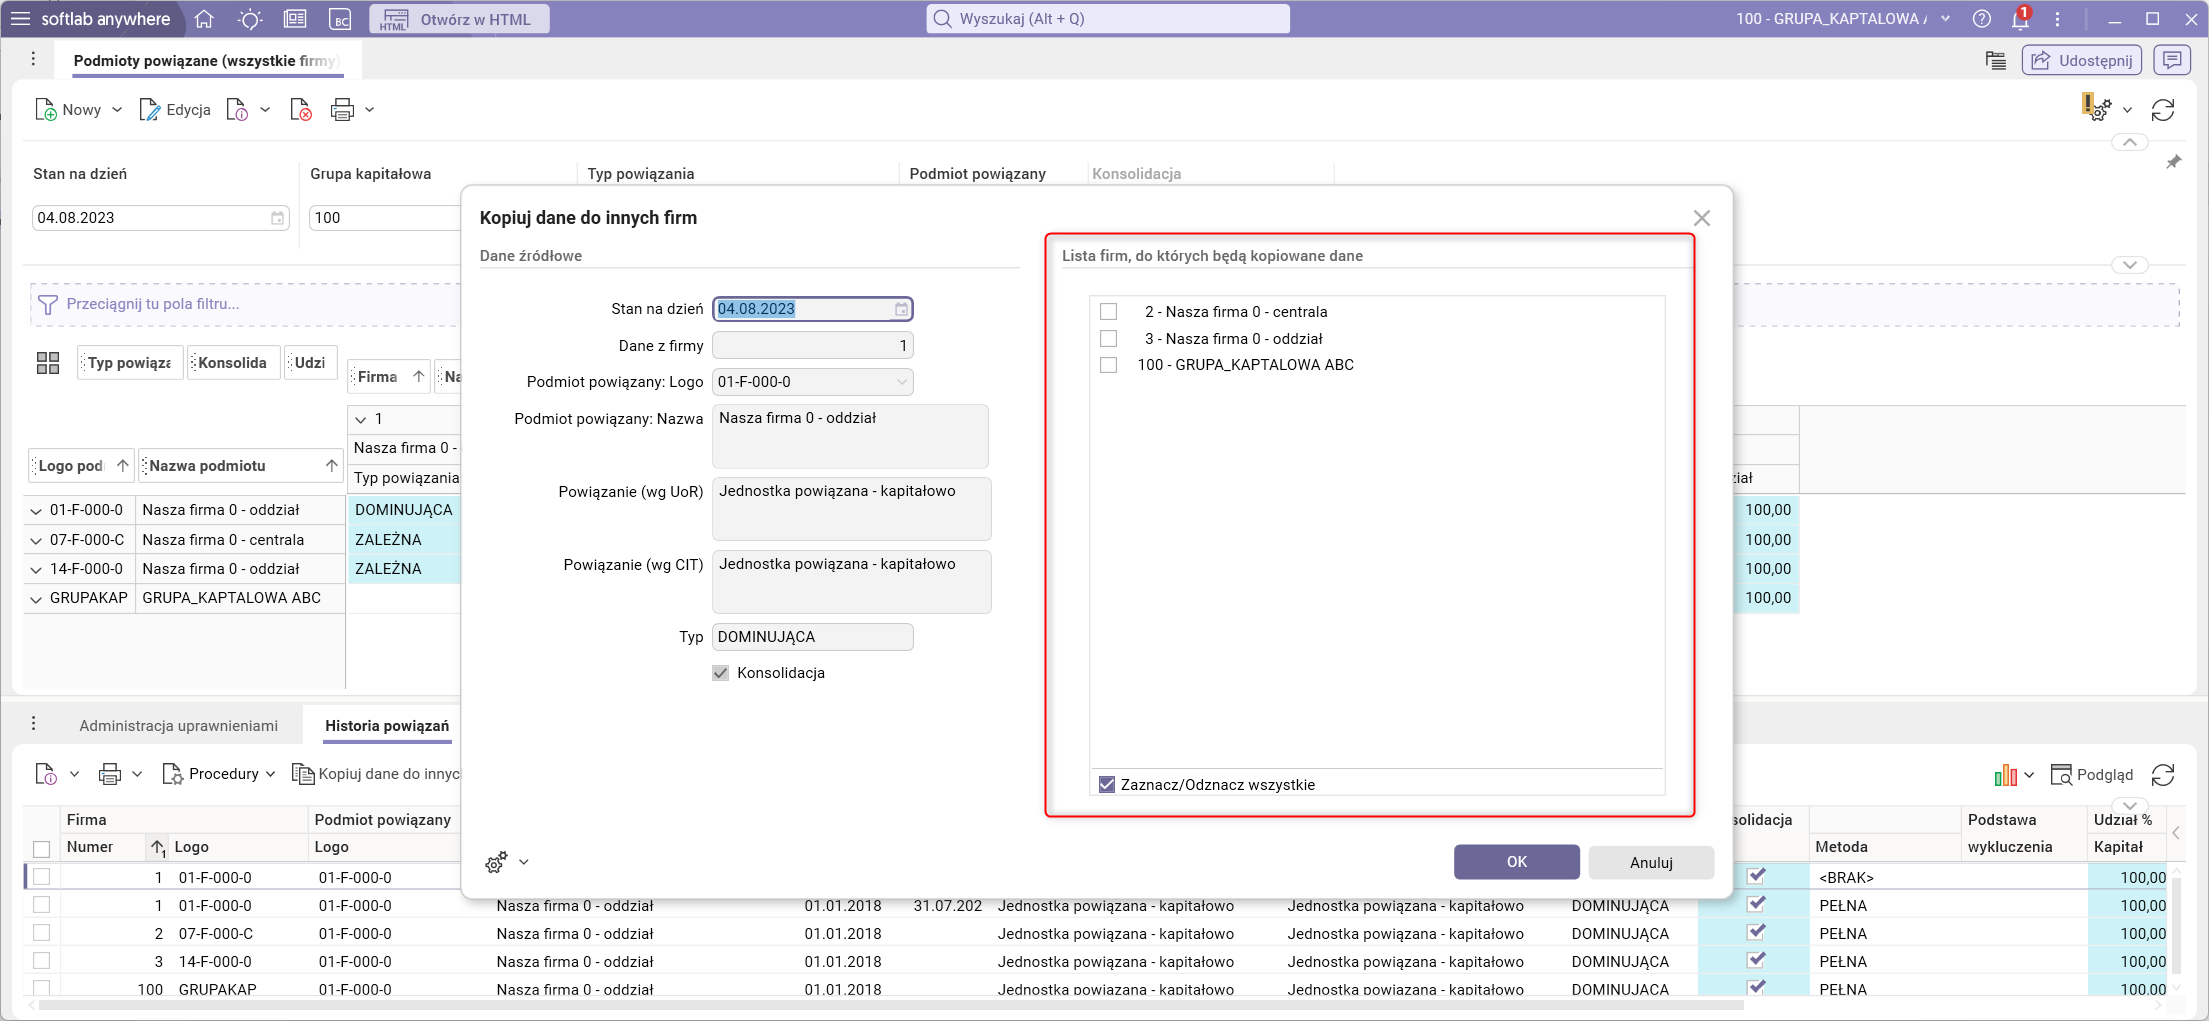This screenshot has height=1021, width=2209.
Task: Open the print options dropdown arrow in top toolbar
Action: [370, 110]
